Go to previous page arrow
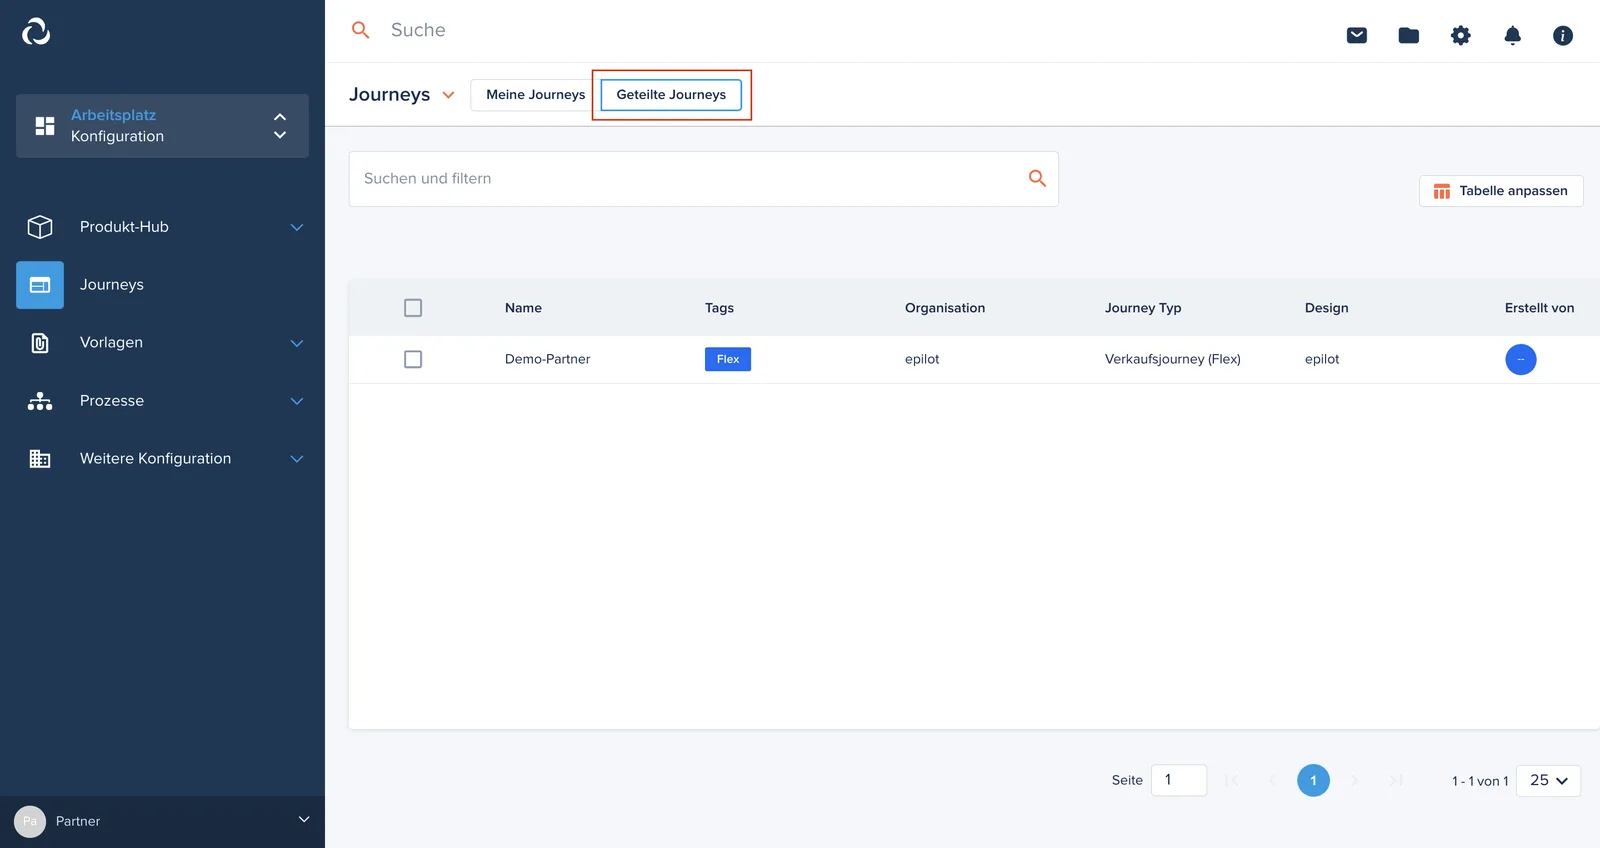This screenshot has width=1600, height=848. (x=1273, y=780)
